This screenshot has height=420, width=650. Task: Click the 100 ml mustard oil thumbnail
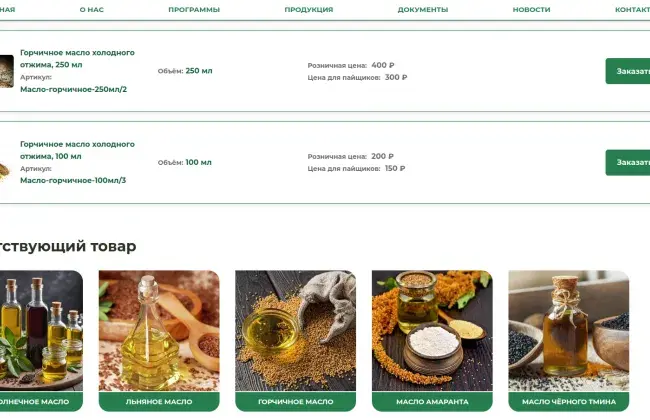5,171
